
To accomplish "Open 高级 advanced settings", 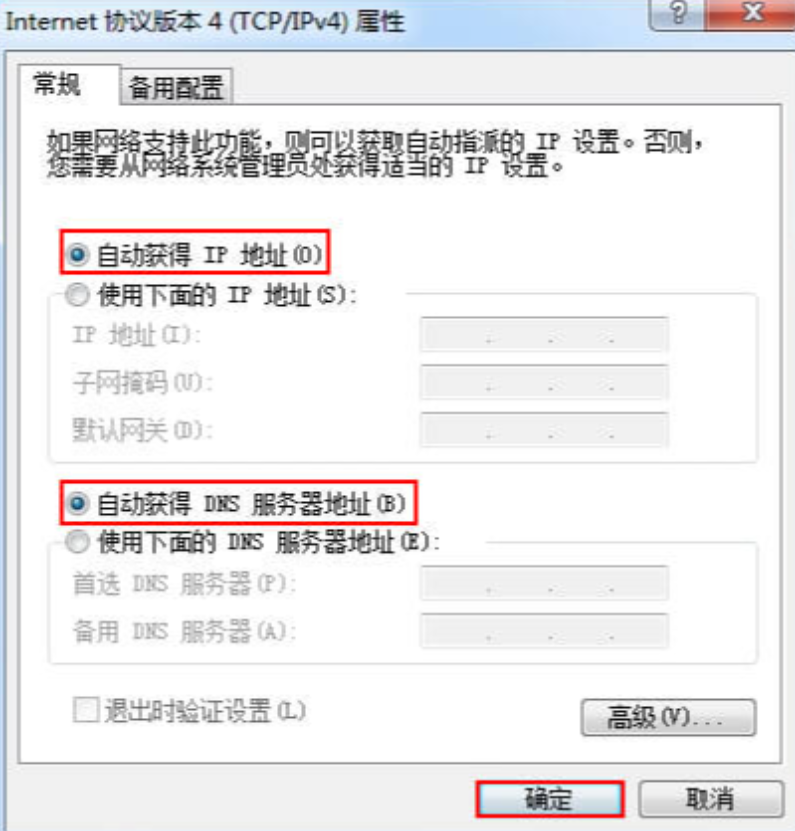I will pyautogui.click(x=668, y=718).
